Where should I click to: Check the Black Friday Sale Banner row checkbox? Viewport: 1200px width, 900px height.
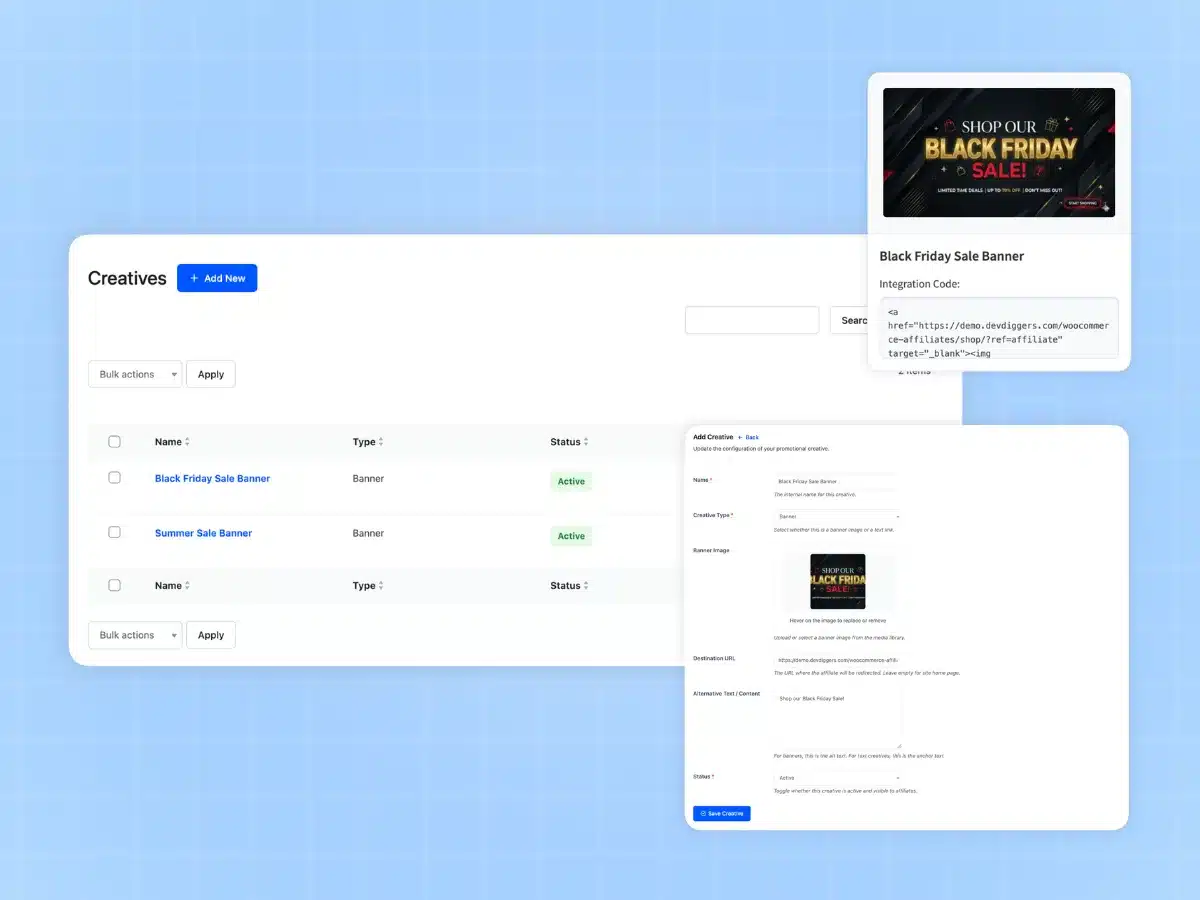pos(114,477)
